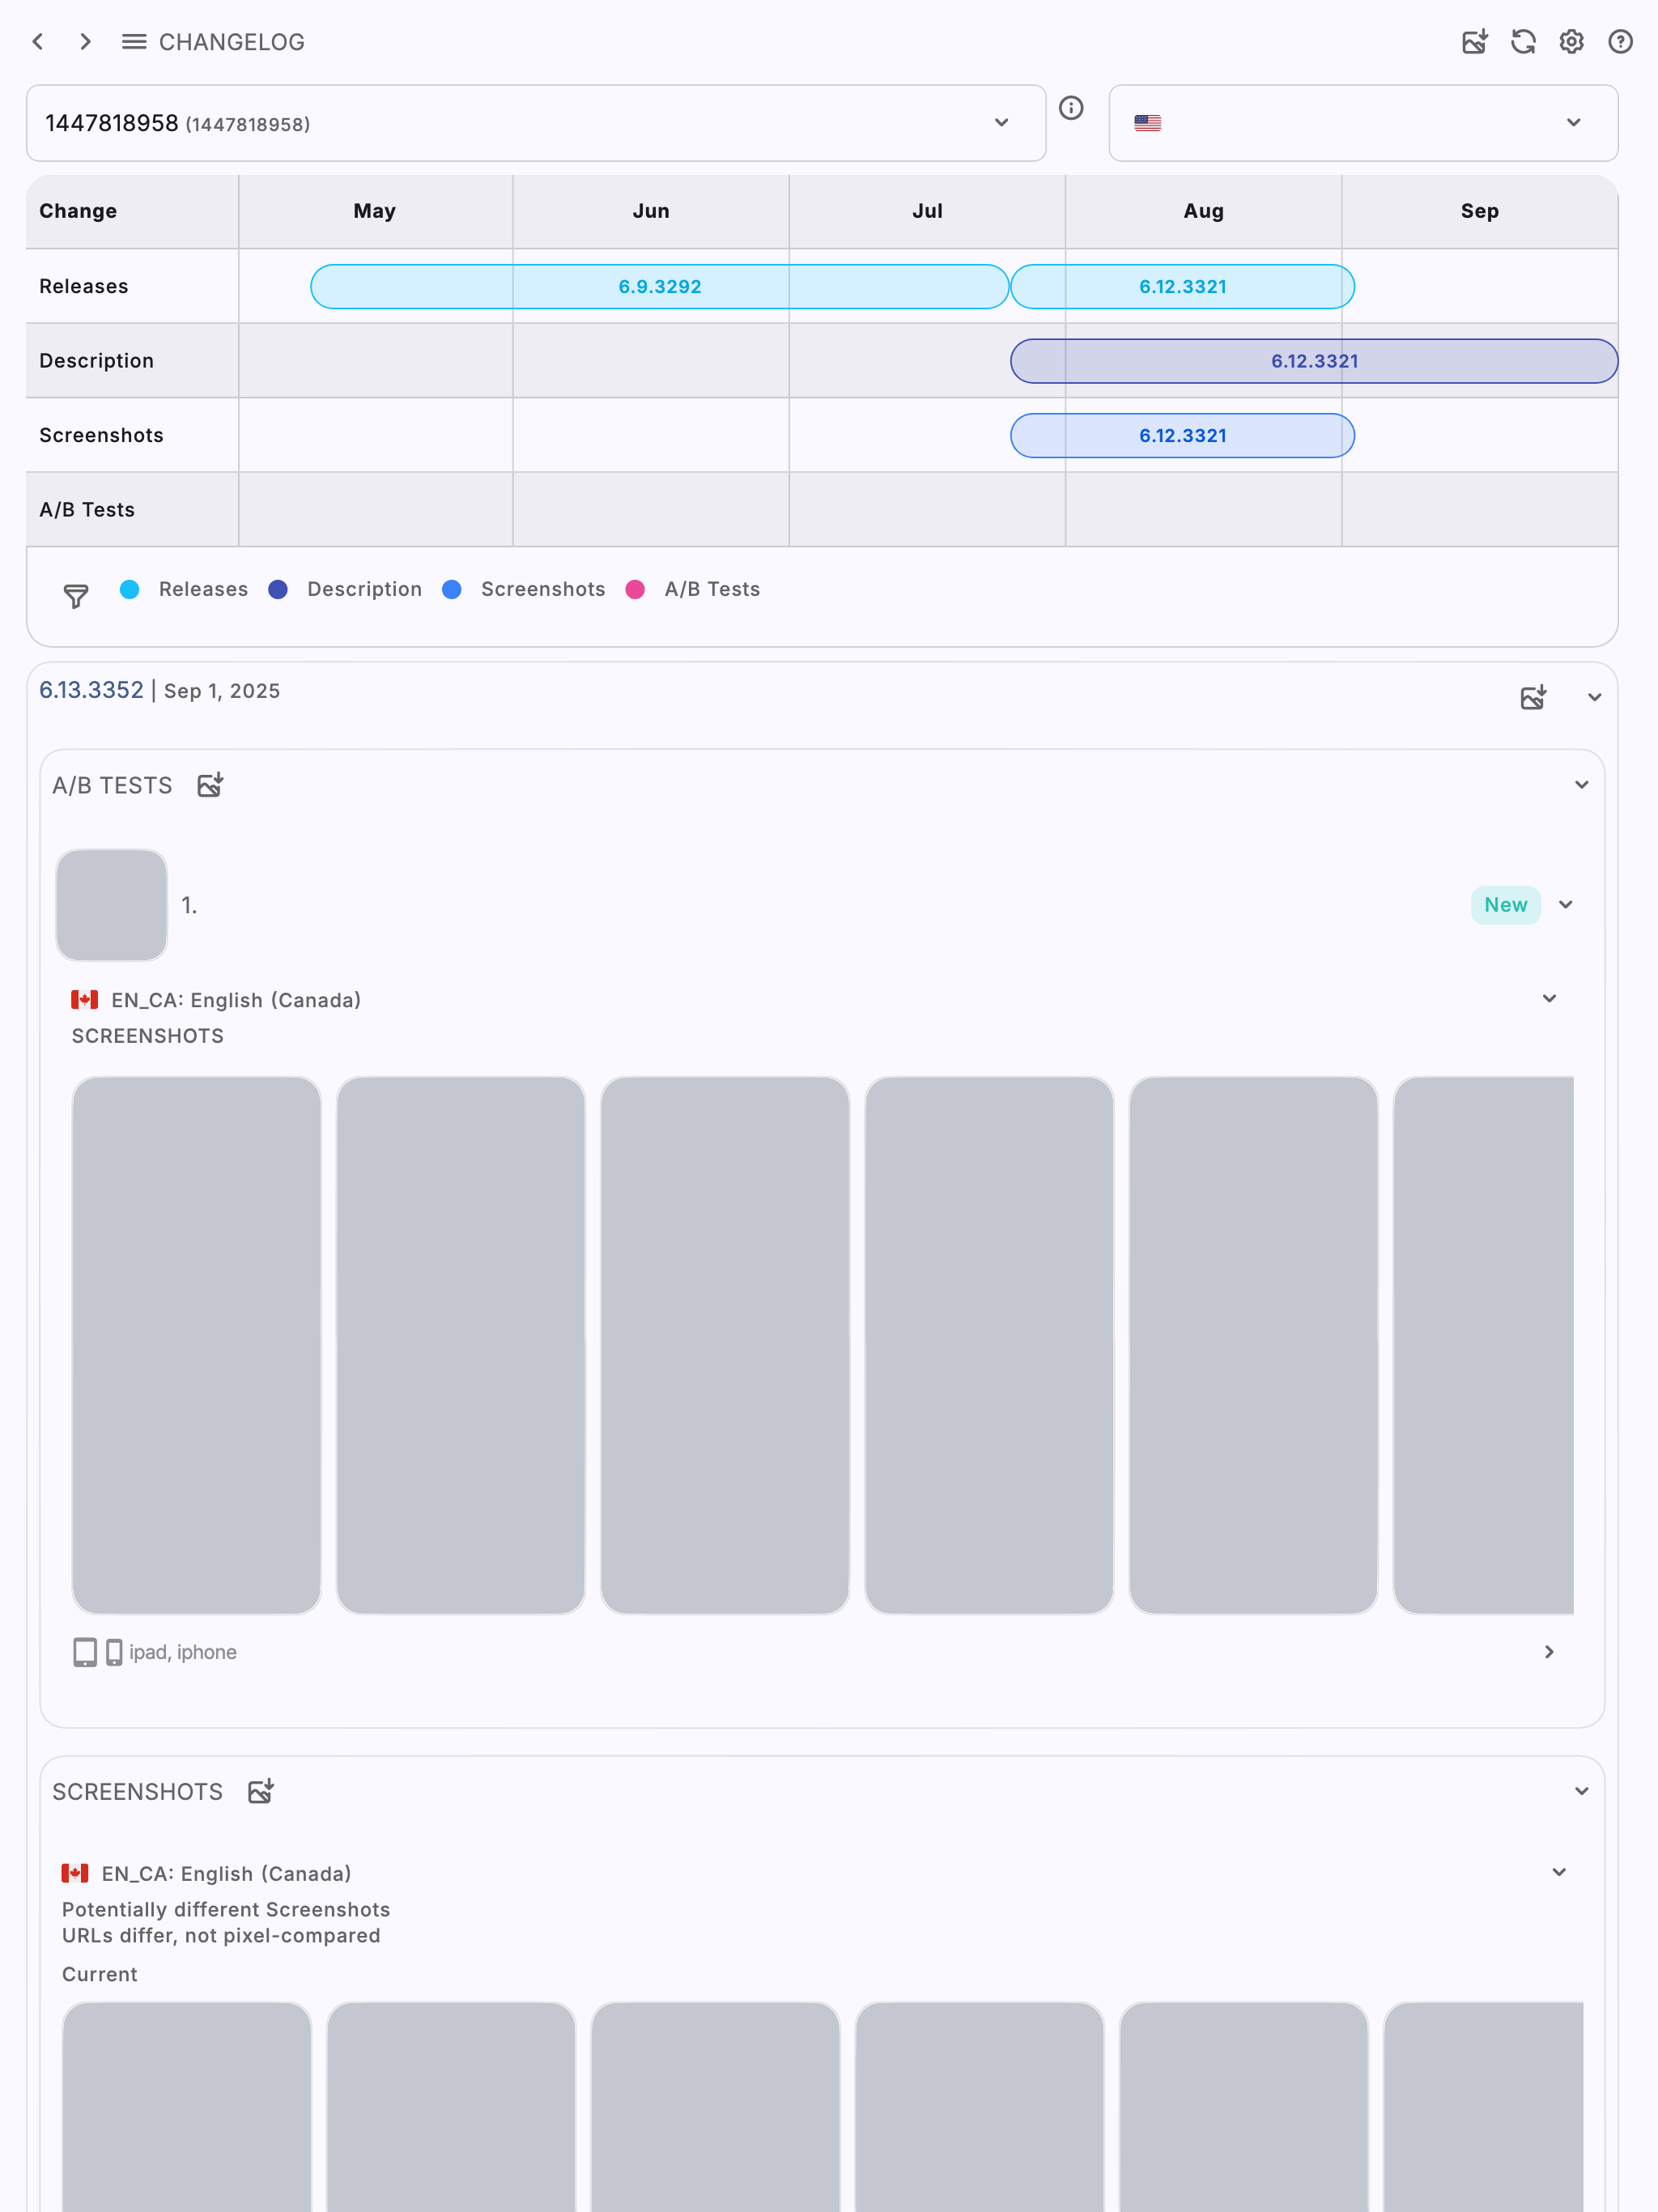The image size is (1658, 2212).
Task: Collapse the SCREENSHOTS section
Action: tap(1582, 1791)
